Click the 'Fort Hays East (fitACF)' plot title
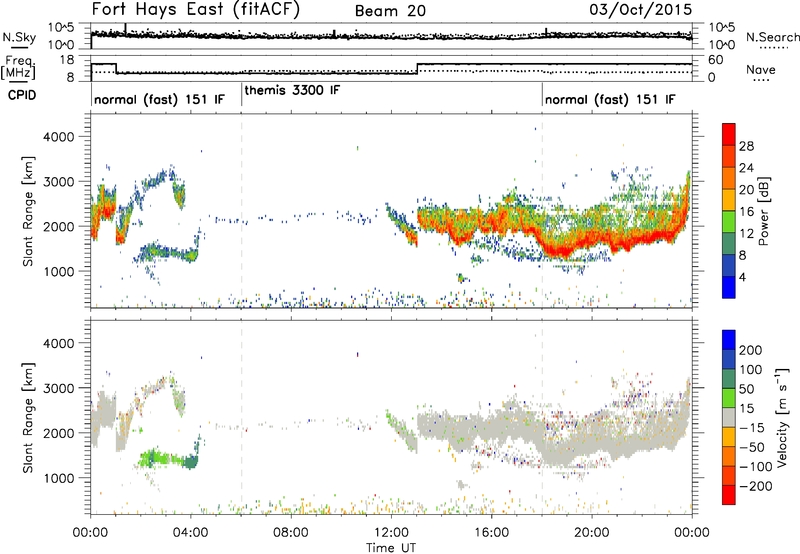This screenshot has height=554, width=800. tap(196, 9)
